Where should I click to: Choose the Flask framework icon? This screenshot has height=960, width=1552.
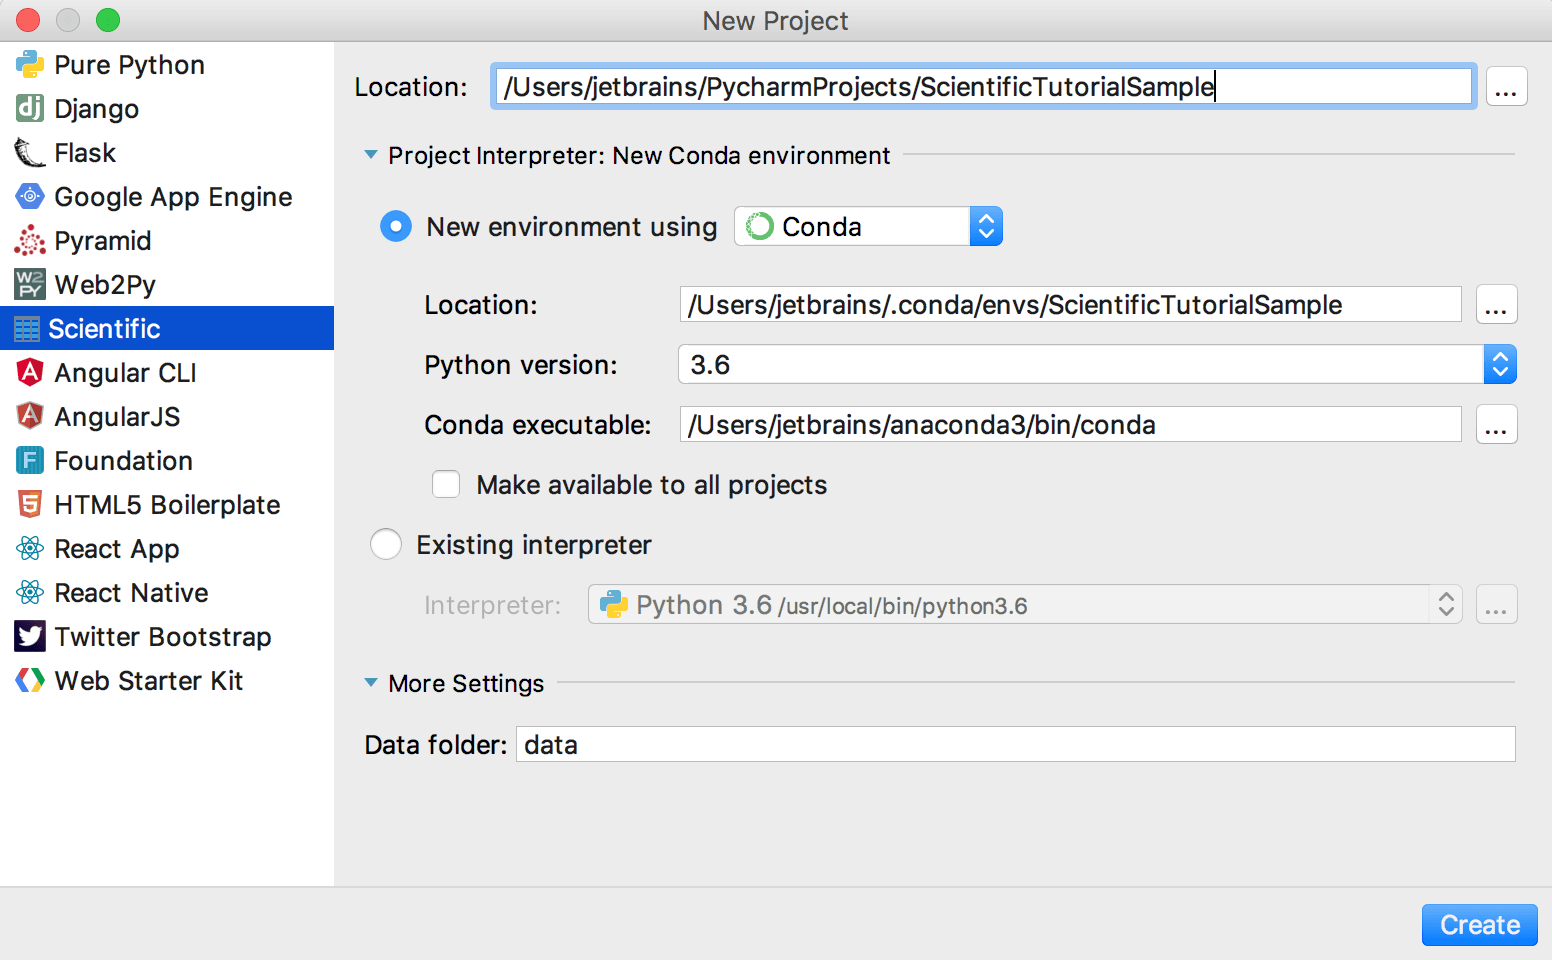[29, 152]
